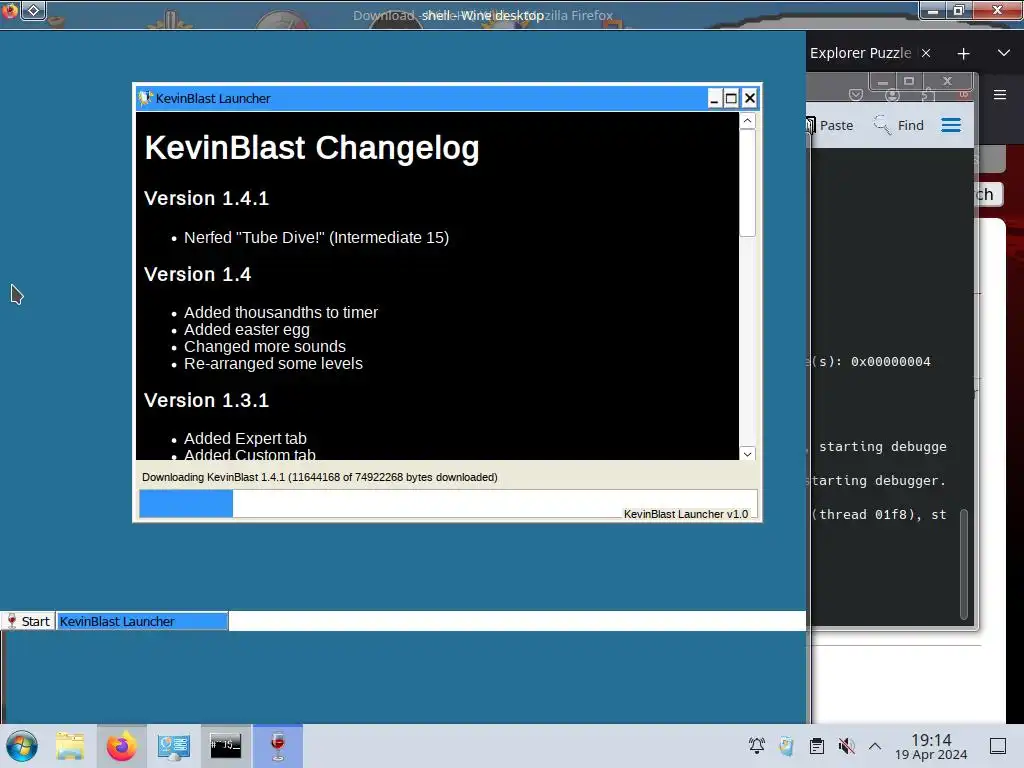Screen dimensions: 1024x768
Task: Maximize the KevinBlast Launcher window
Action: coord(731,99)
